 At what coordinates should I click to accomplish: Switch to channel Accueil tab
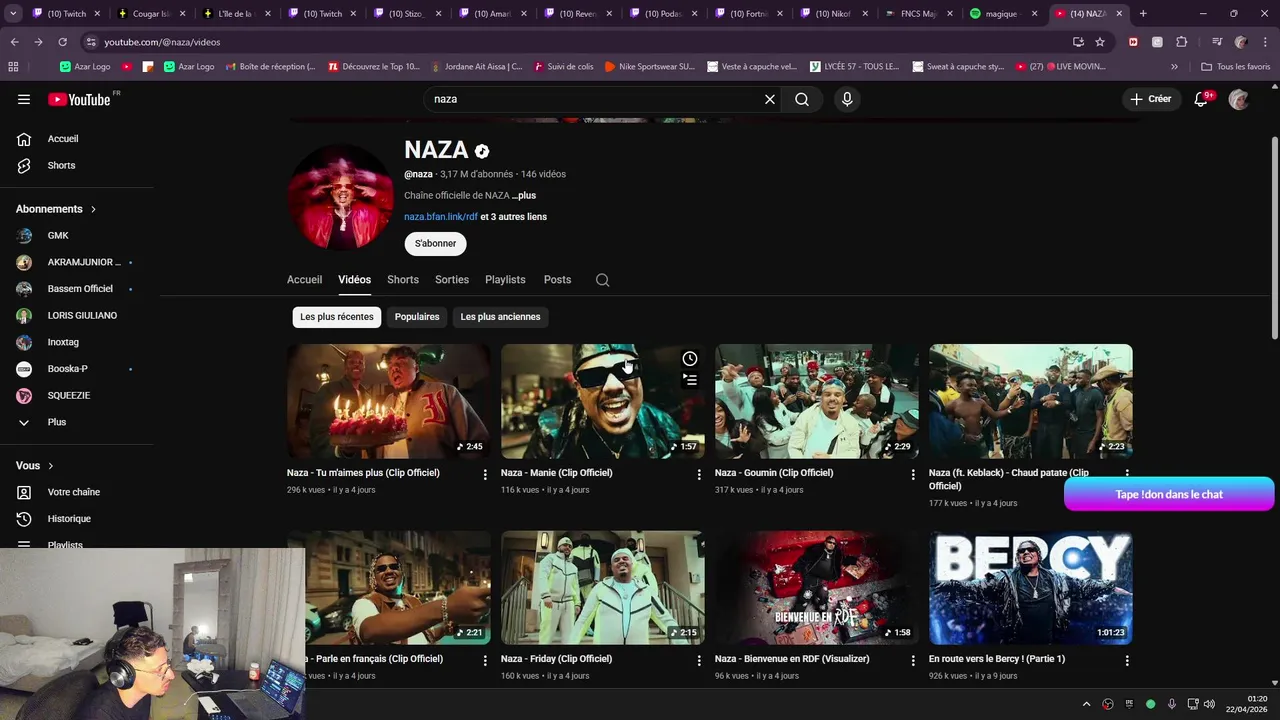[304, 280]
